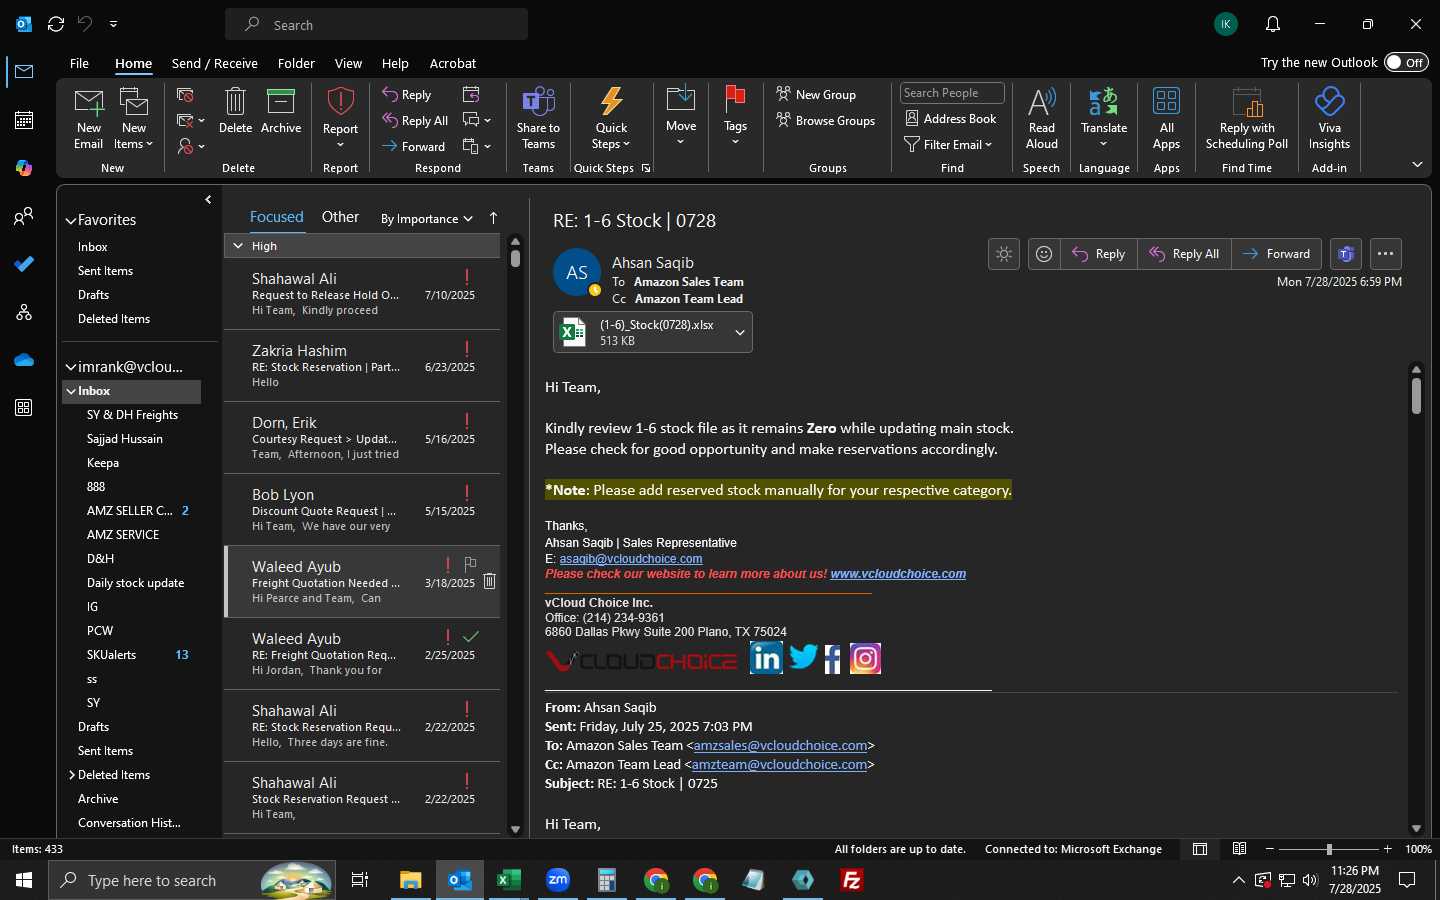The width and height of the screenshot is (1440, 900).
Task: Open more actions ellipsis in reading pane
Action: (1385, 254)
